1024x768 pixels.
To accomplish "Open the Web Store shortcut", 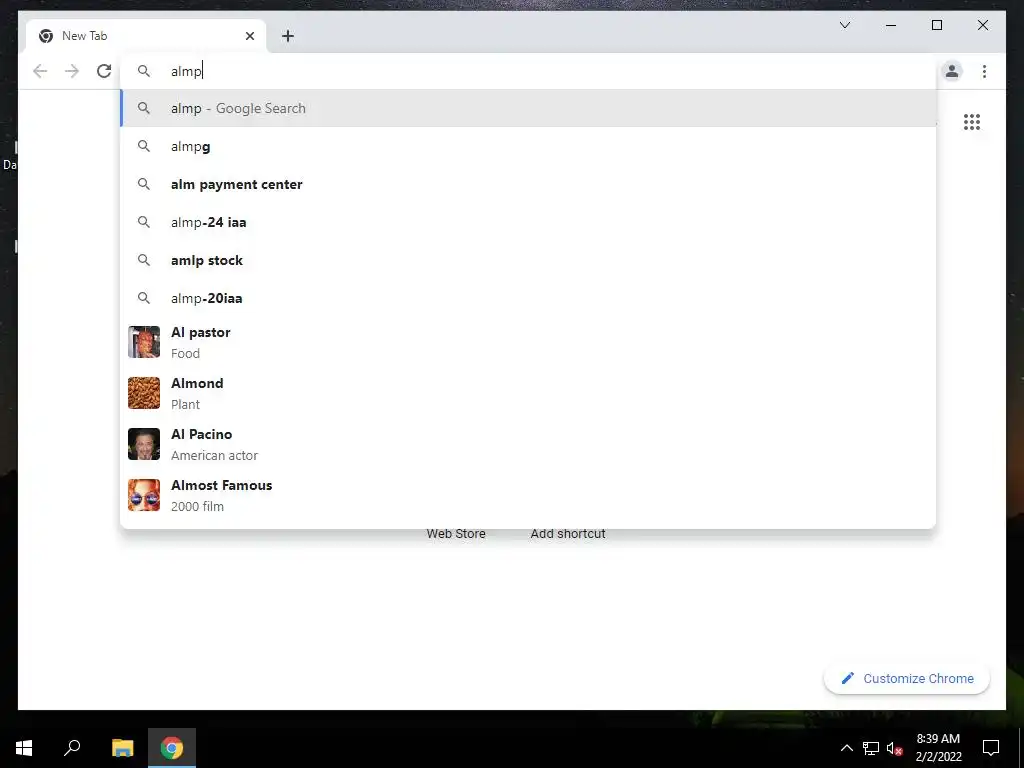I will (456, 534).
